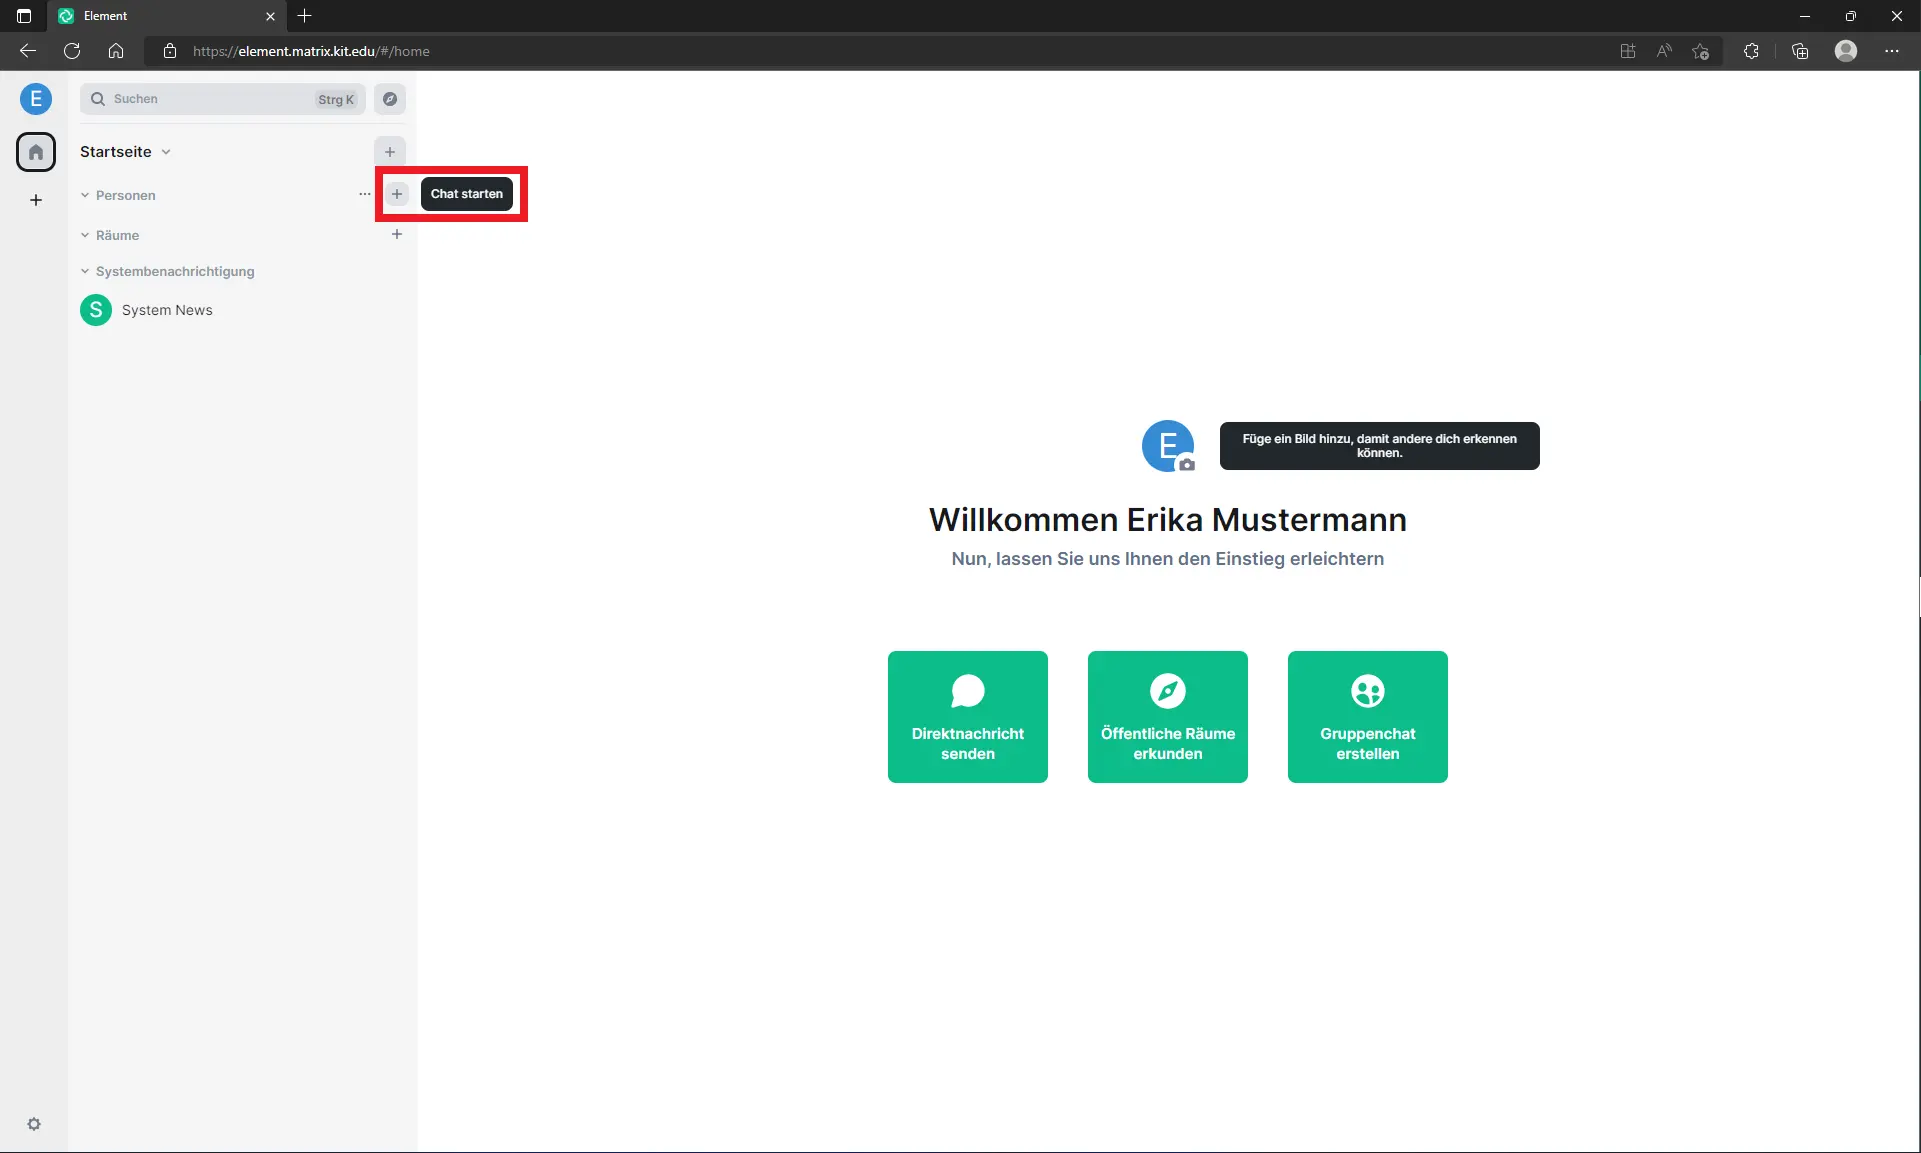Add a room using the Räume plus icon
Screen dimensions: 1921x1153
click(397, 234)
